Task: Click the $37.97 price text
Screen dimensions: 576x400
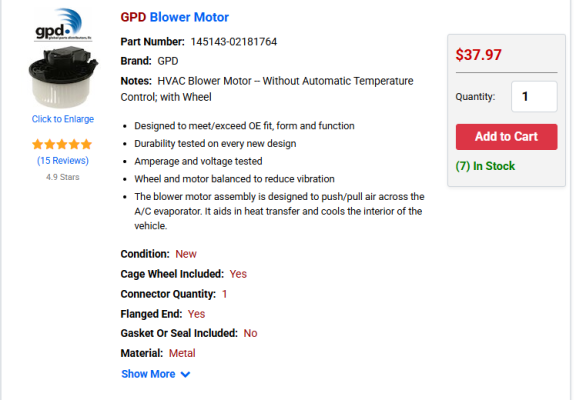Action: pos(478,55)
